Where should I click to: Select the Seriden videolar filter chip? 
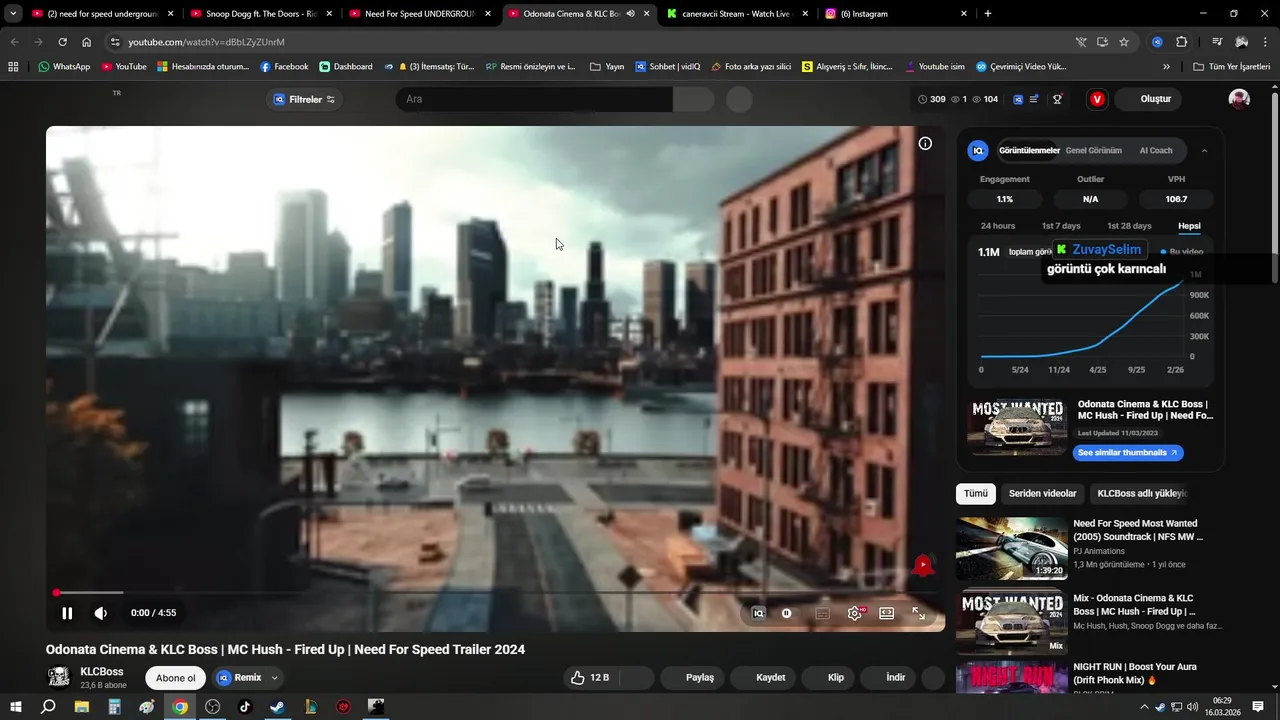[1042, 493]
